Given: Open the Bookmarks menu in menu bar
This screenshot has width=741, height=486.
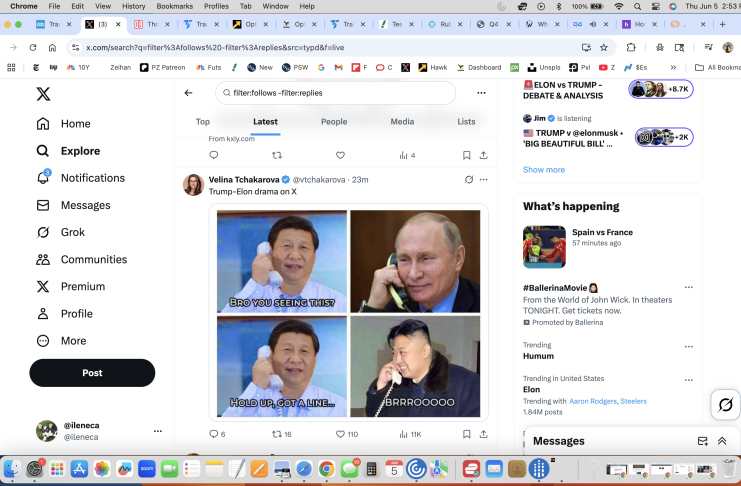Looking at the screenshot, I should 174,6.
